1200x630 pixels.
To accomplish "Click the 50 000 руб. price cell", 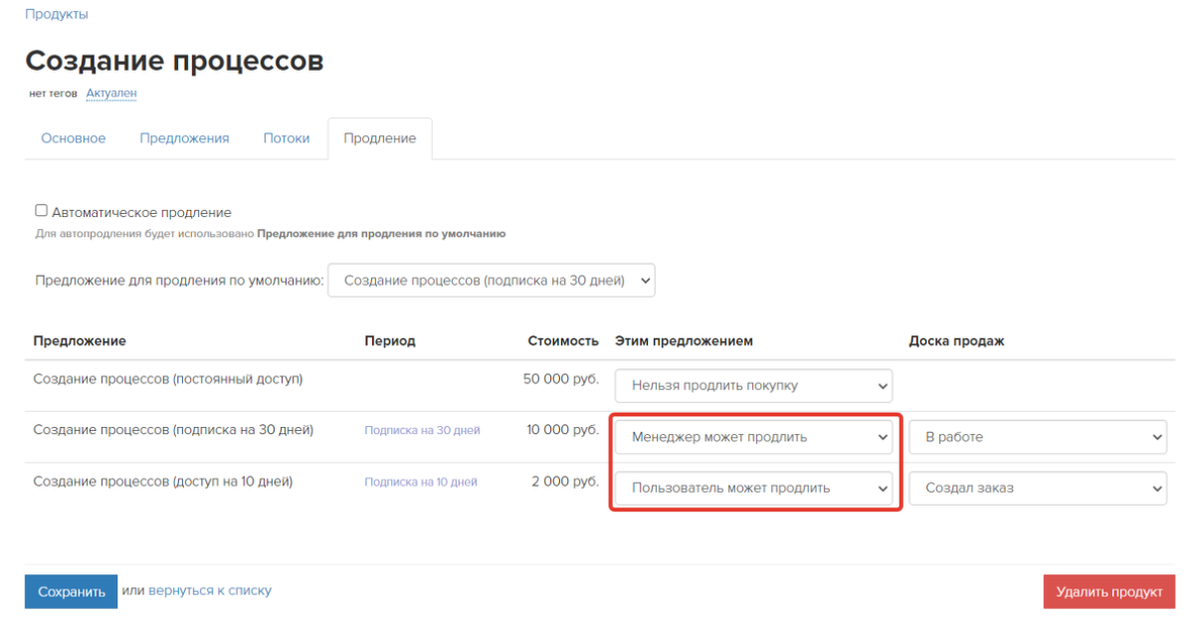I will [561, 379].
